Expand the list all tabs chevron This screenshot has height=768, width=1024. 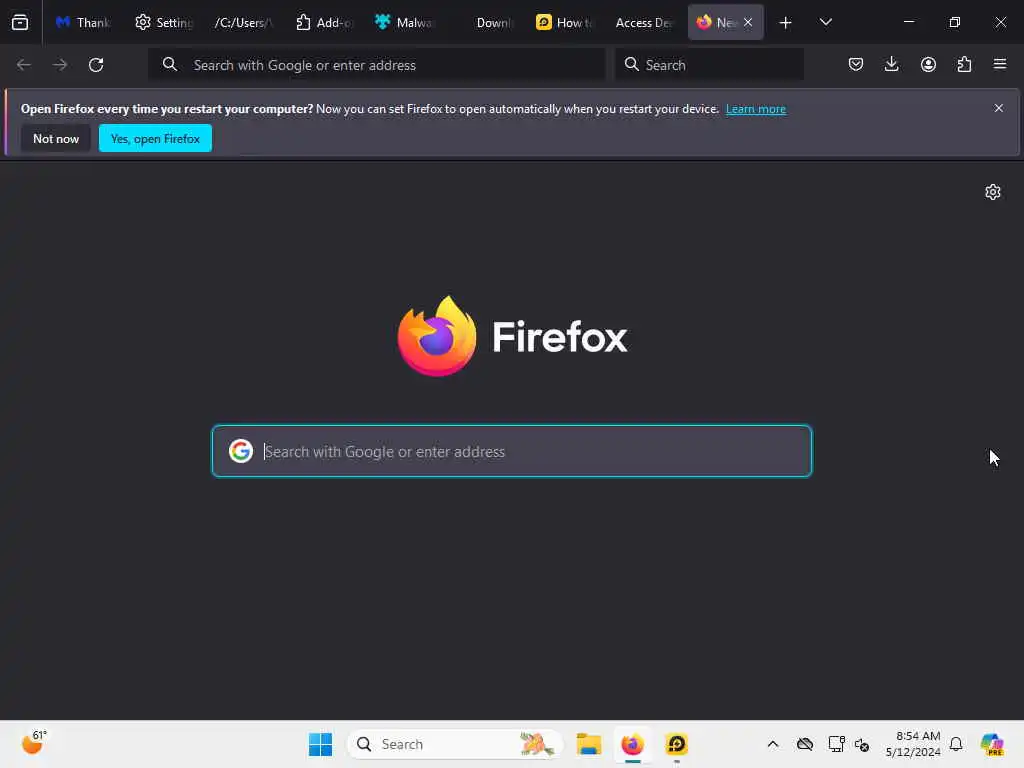point(825,22)
